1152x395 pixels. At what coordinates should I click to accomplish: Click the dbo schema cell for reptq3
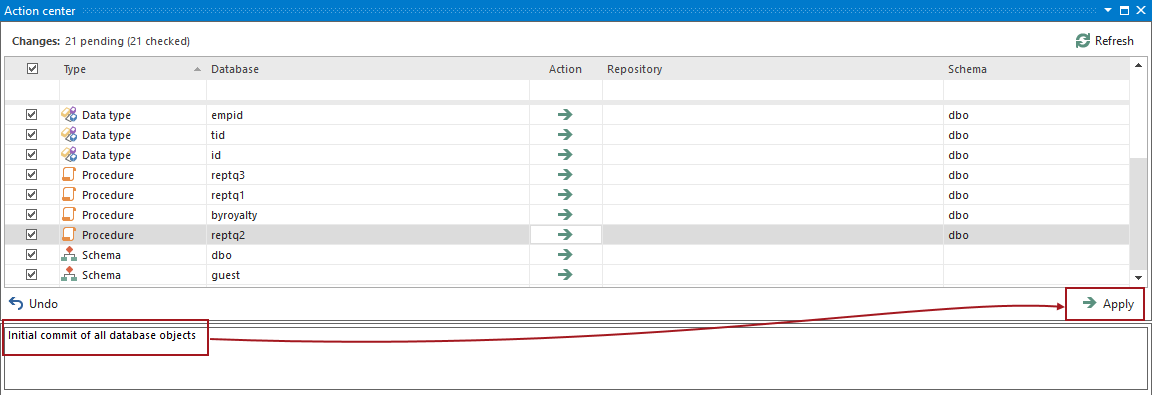pos(1036,175)
